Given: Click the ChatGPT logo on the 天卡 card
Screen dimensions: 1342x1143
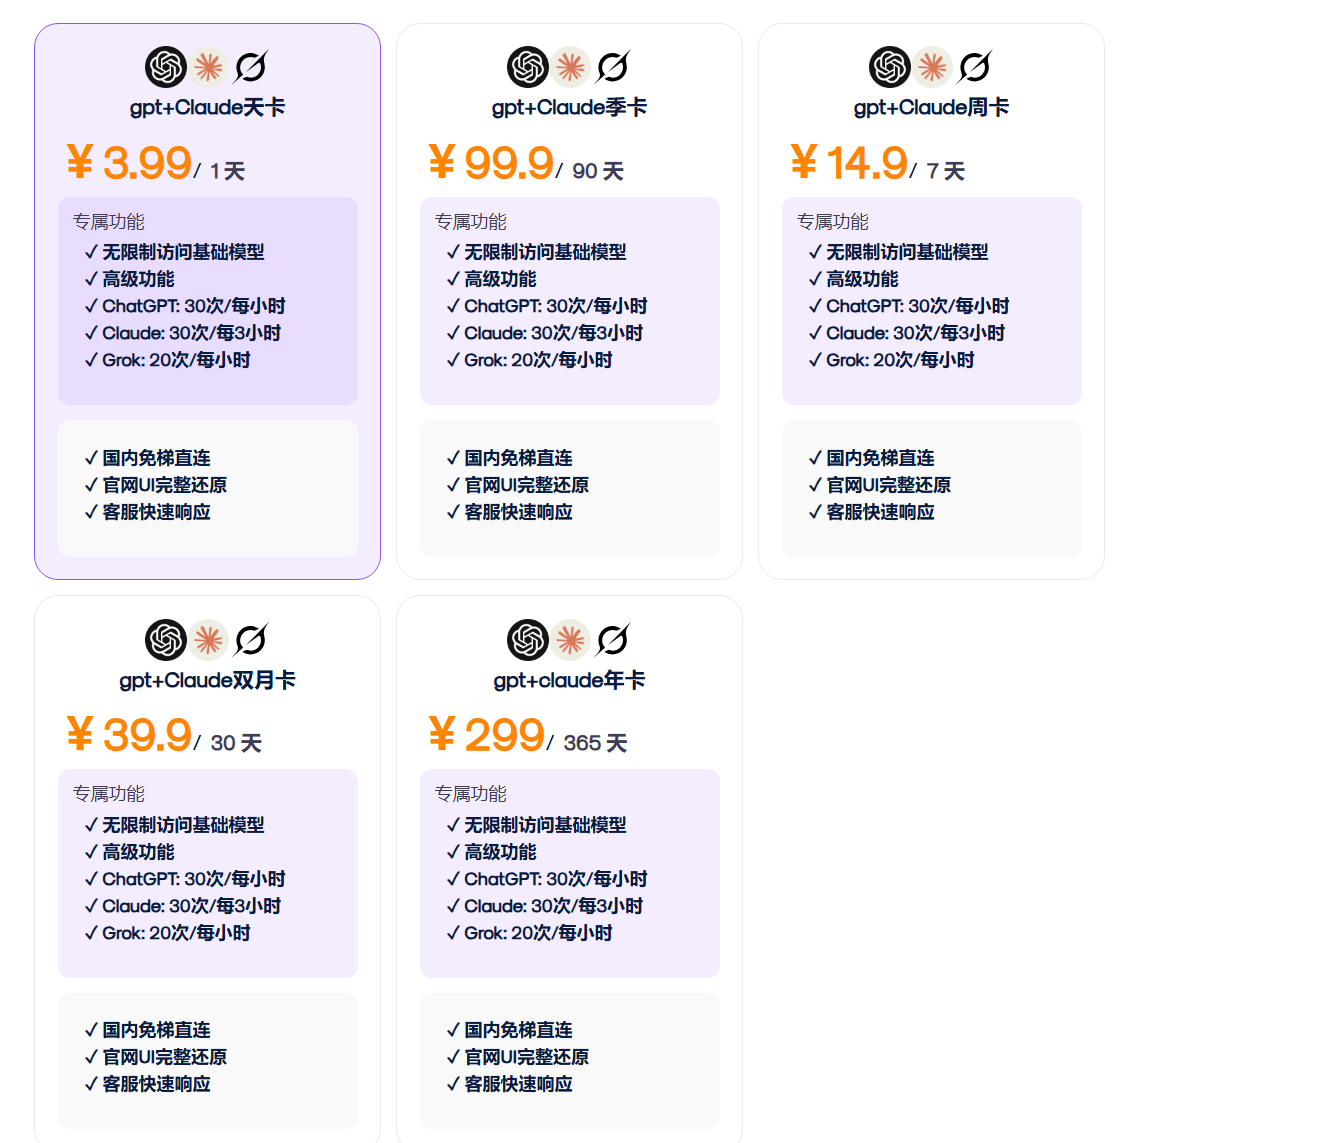Looking at the screenshot, I should (166, 67).
